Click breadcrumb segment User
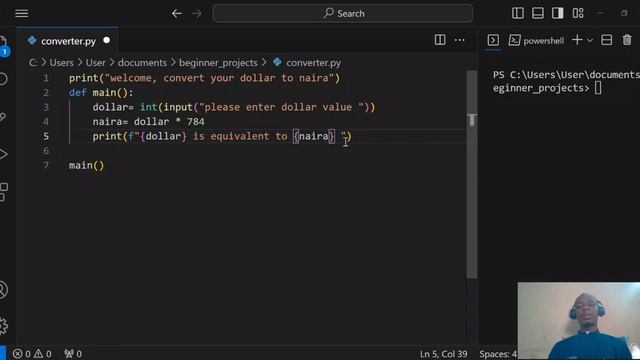The width and height of the screenshot is (640, 360). click(96, 63)
